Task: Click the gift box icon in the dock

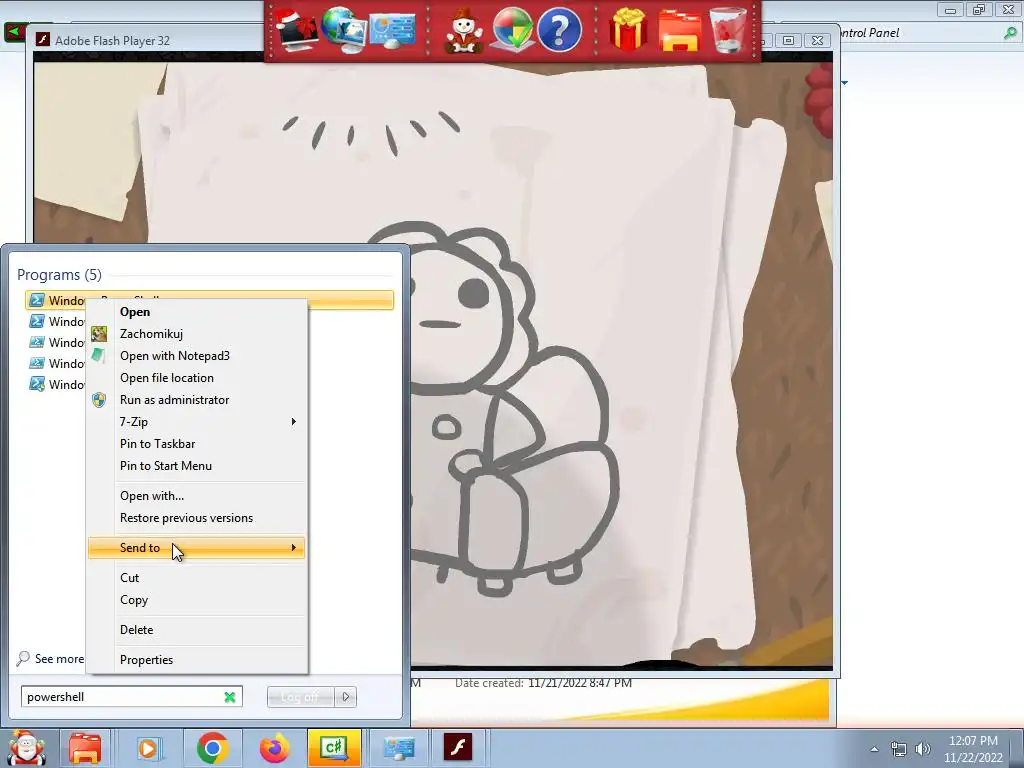Action: pyautogui.click(x=628, y=29)
